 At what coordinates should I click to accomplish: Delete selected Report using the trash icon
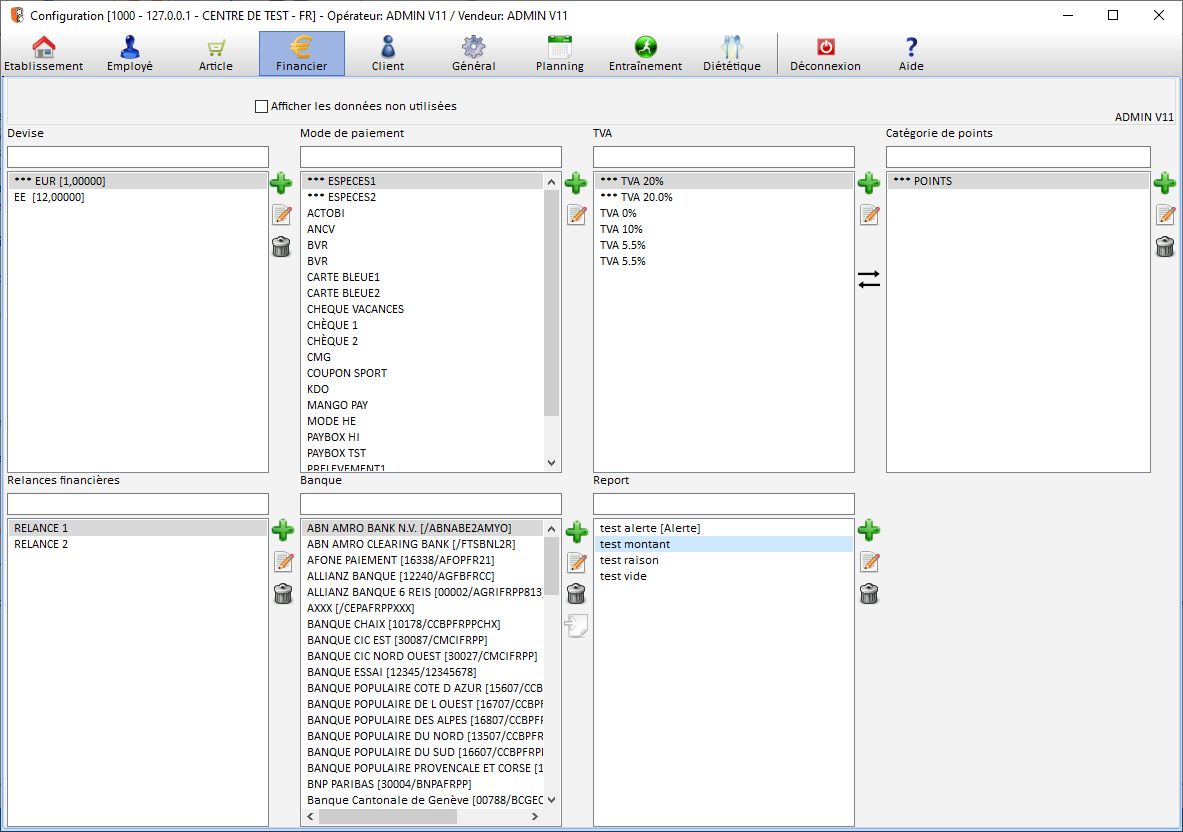pos(869,594)
